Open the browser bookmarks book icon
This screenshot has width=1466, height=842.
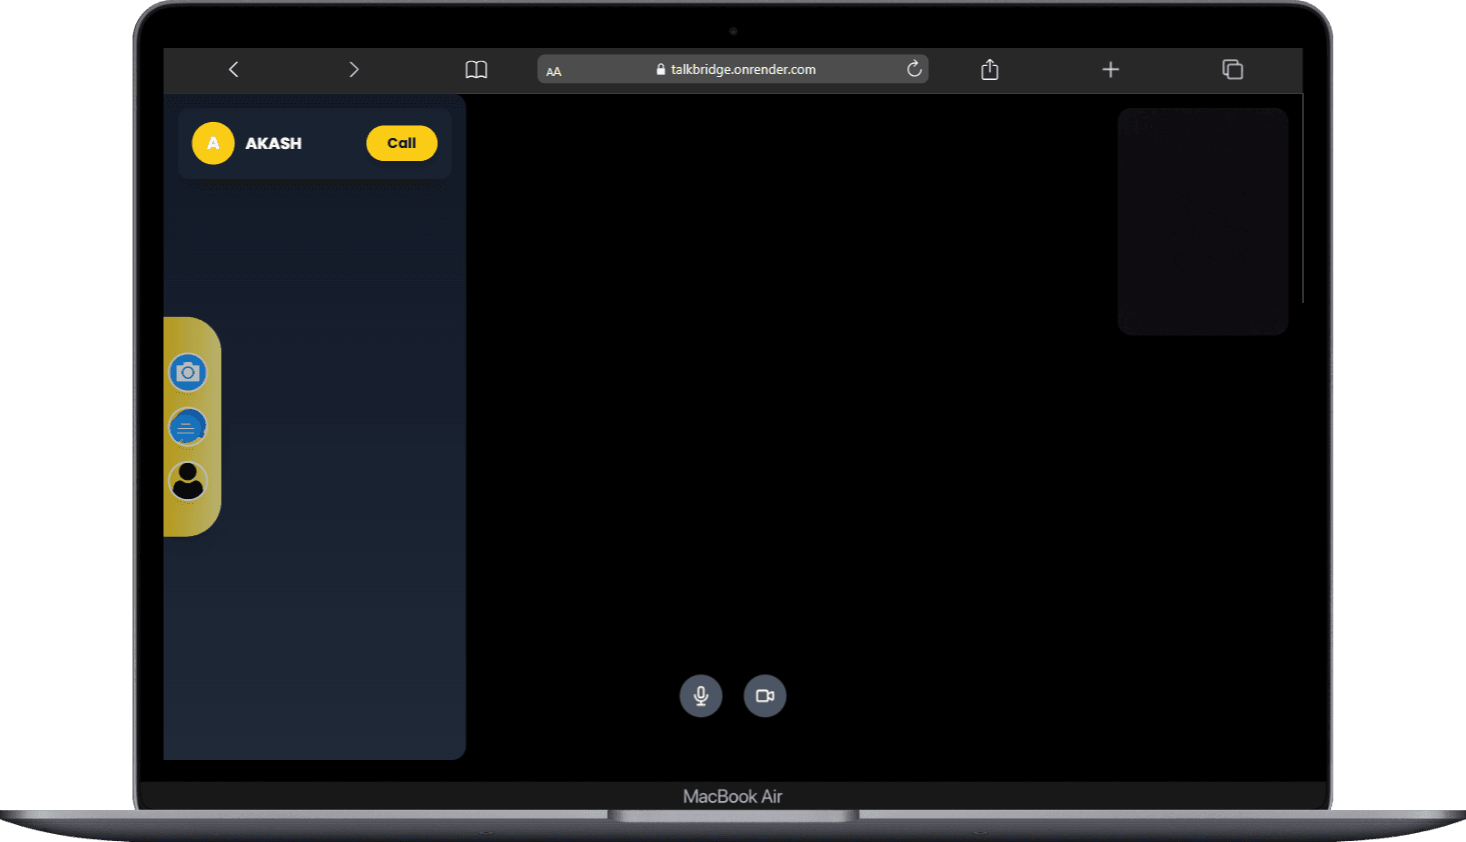coord(476,69)
